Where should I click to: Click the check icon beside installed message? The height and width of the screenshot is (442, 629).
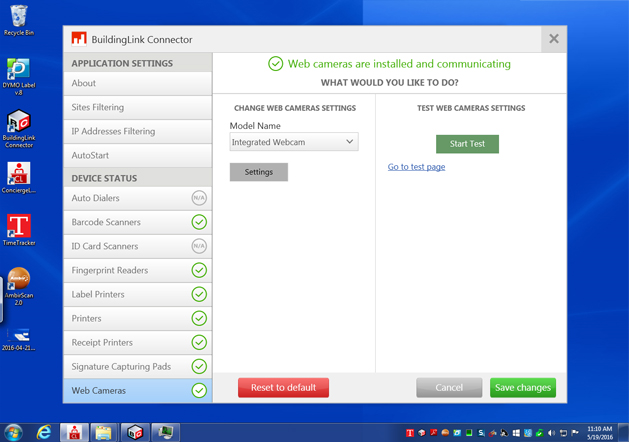[x=276, y=64]
